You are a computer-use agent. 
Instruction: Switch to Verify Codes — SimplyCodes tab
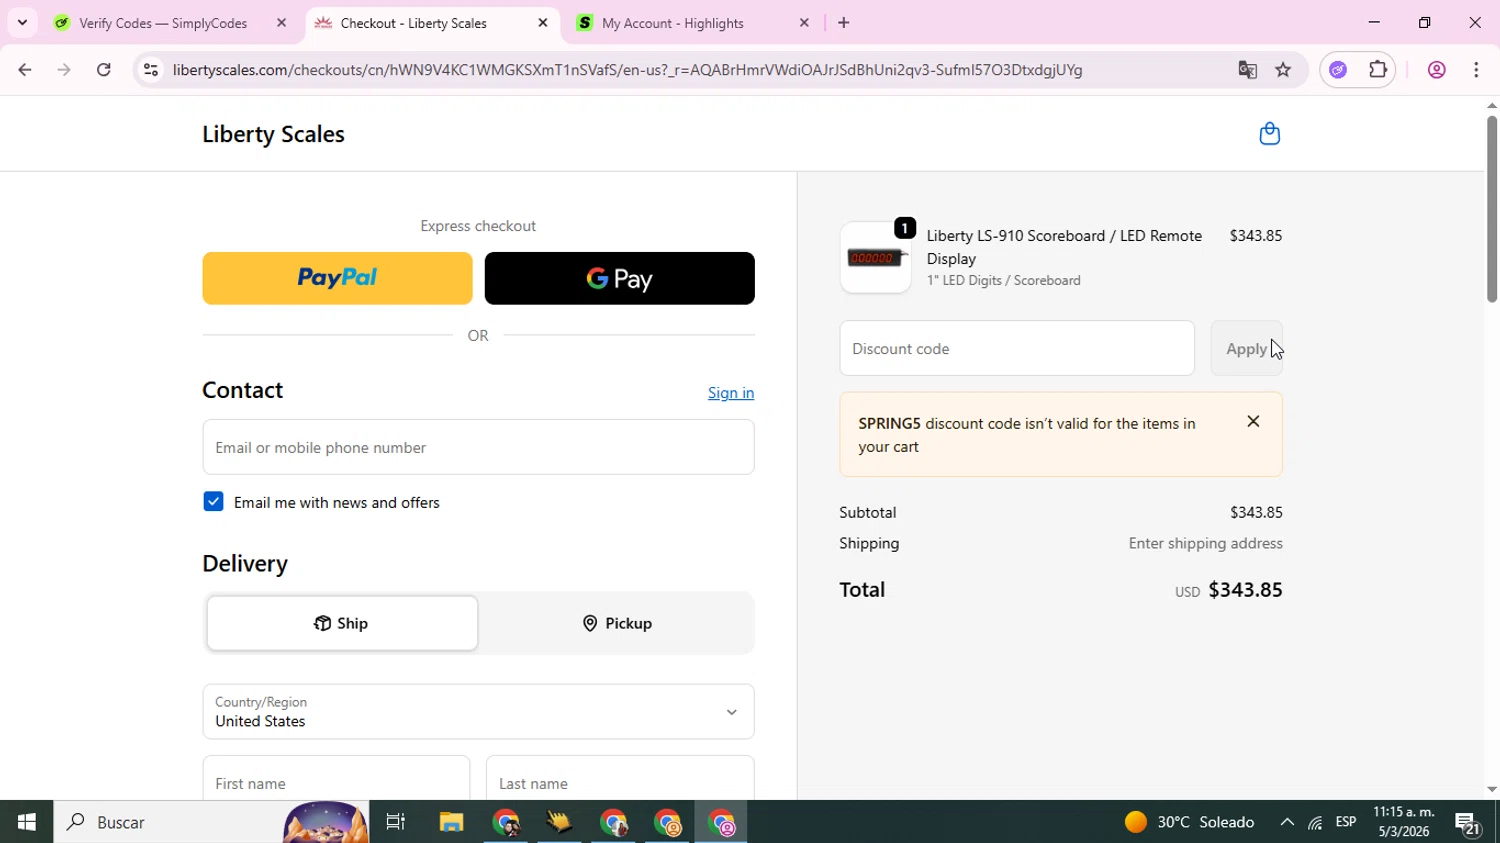pos(163,23)
